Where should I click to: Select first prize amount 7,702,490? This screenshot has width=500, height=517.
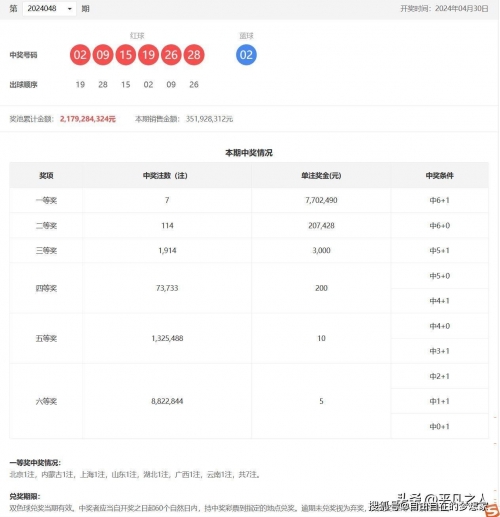point(321,200)
